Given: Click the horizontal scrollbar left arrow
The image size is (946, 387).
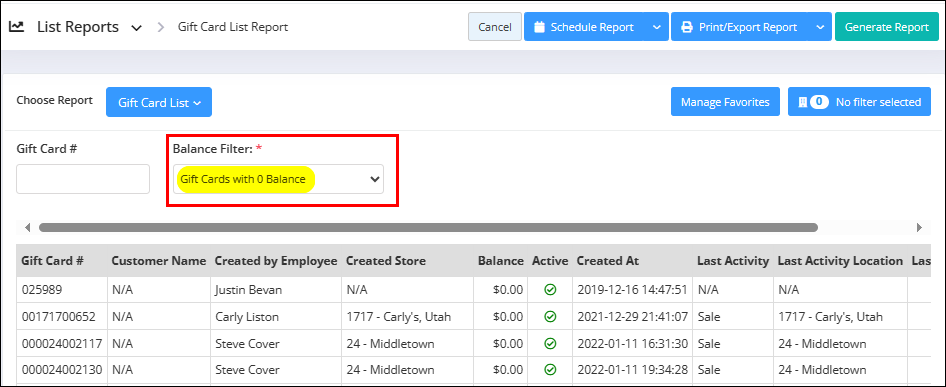Looking at the screenshot, I should 27,228.
